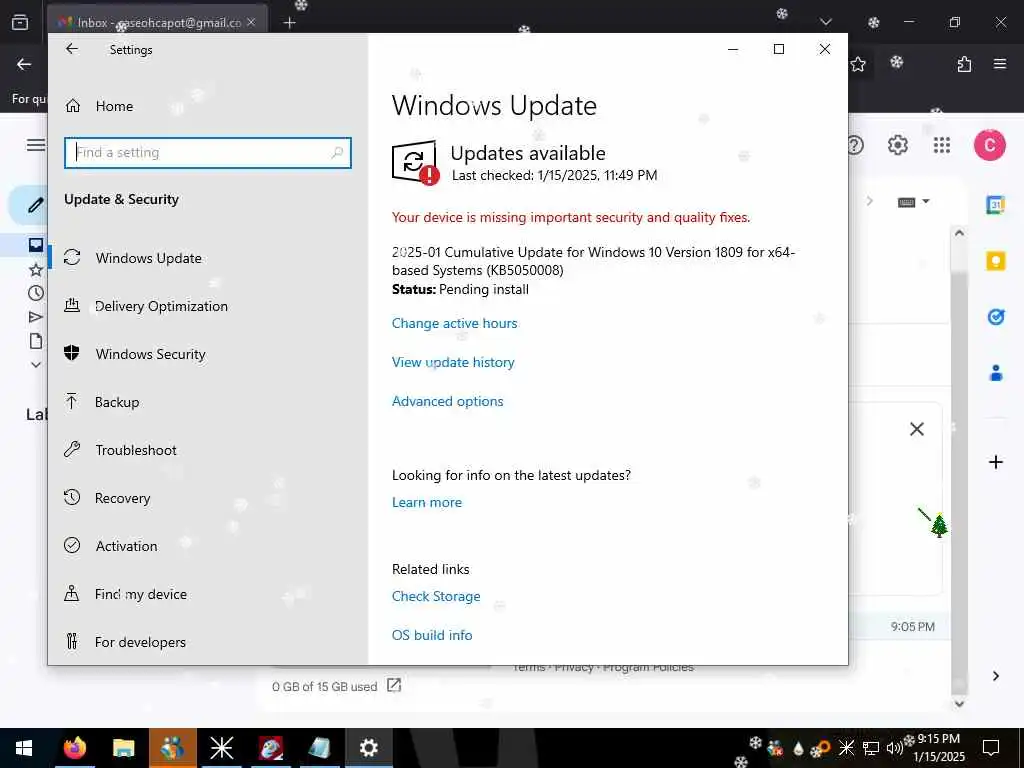Open Gmail Drafts folder icon
Screen dimensions: 1024x768
[x=36, y=340]
